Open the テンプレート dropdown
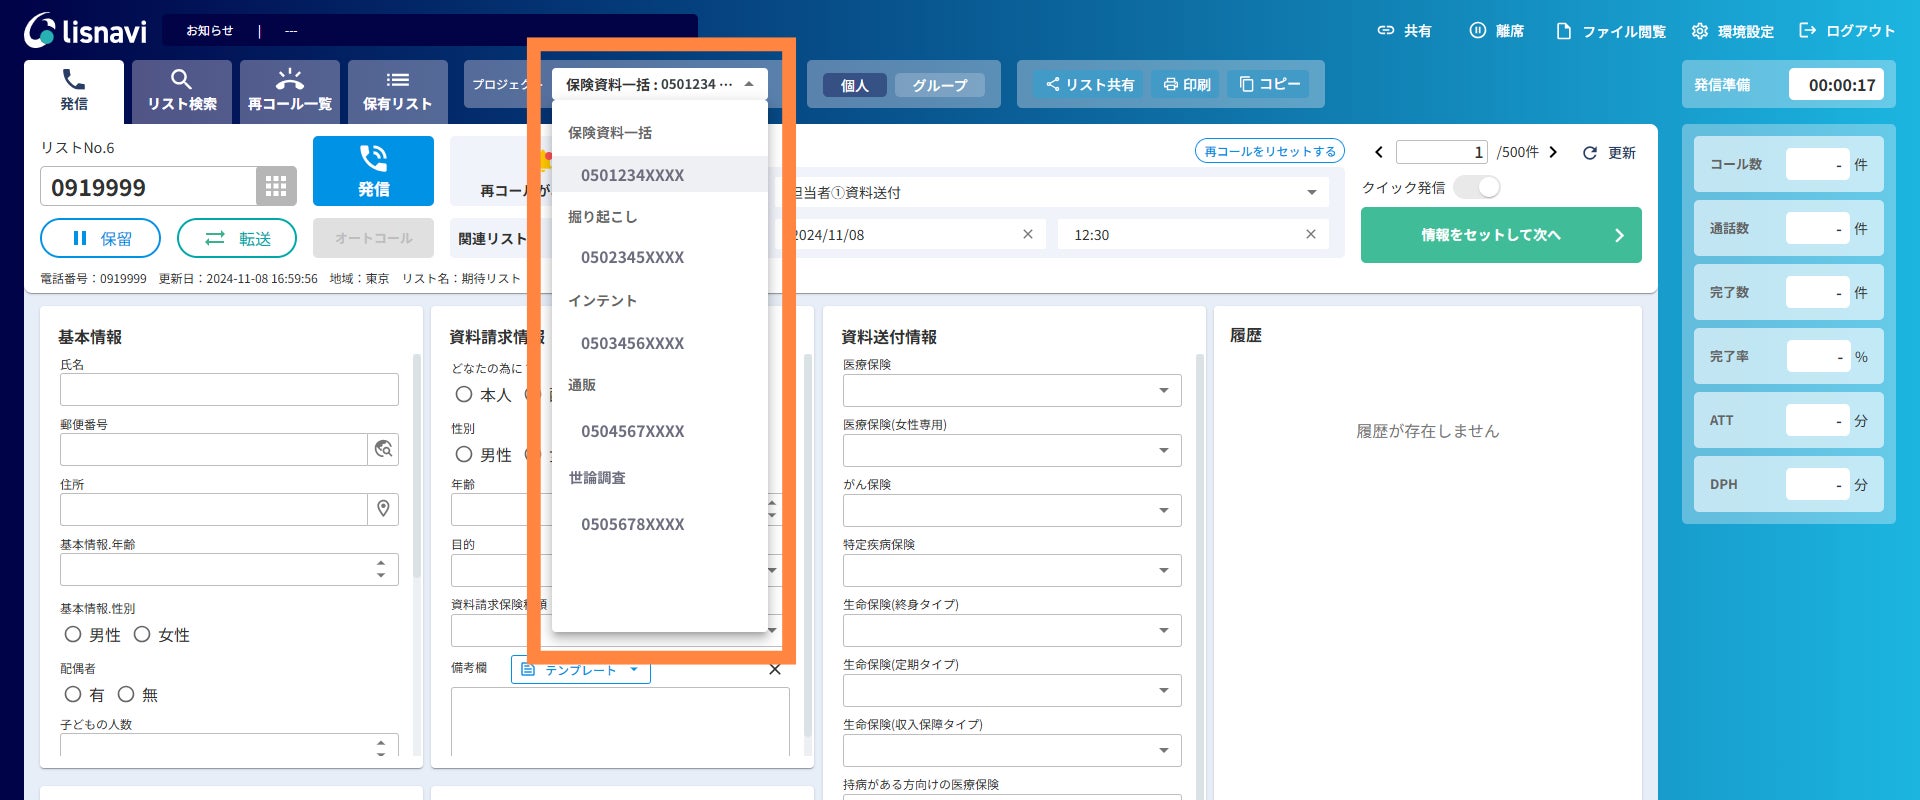The image size is (1920, 800). 581,669
